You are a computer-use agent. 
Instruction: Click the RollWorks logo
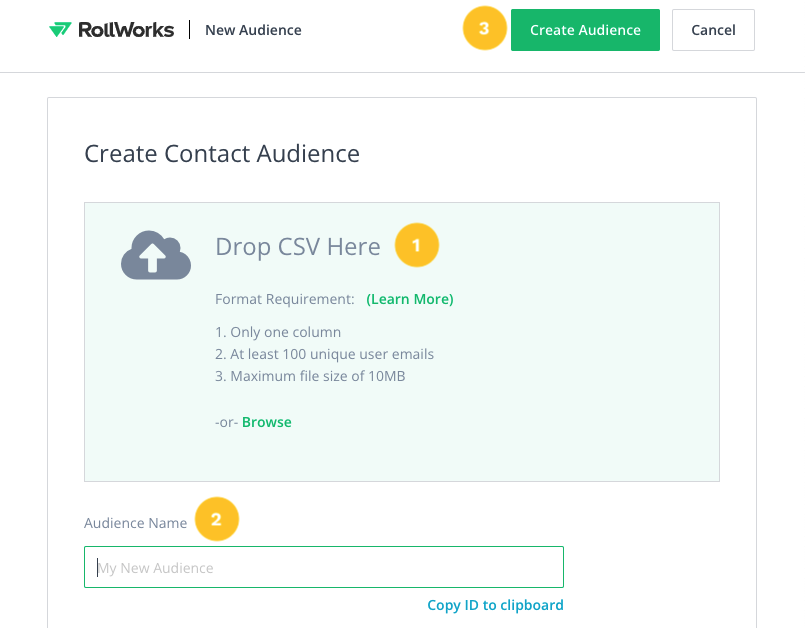(x=111, y=30)
